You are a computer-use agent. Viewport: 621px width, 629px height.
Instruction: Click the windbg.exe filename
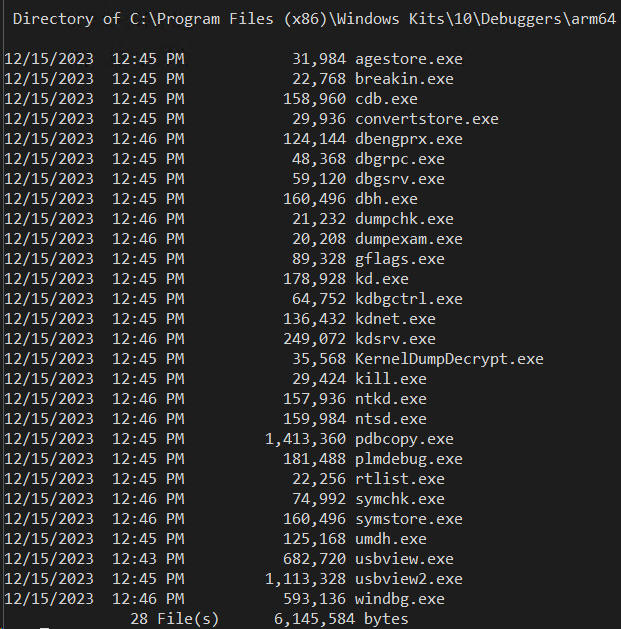pyautogui.click(x=400, y=599)
